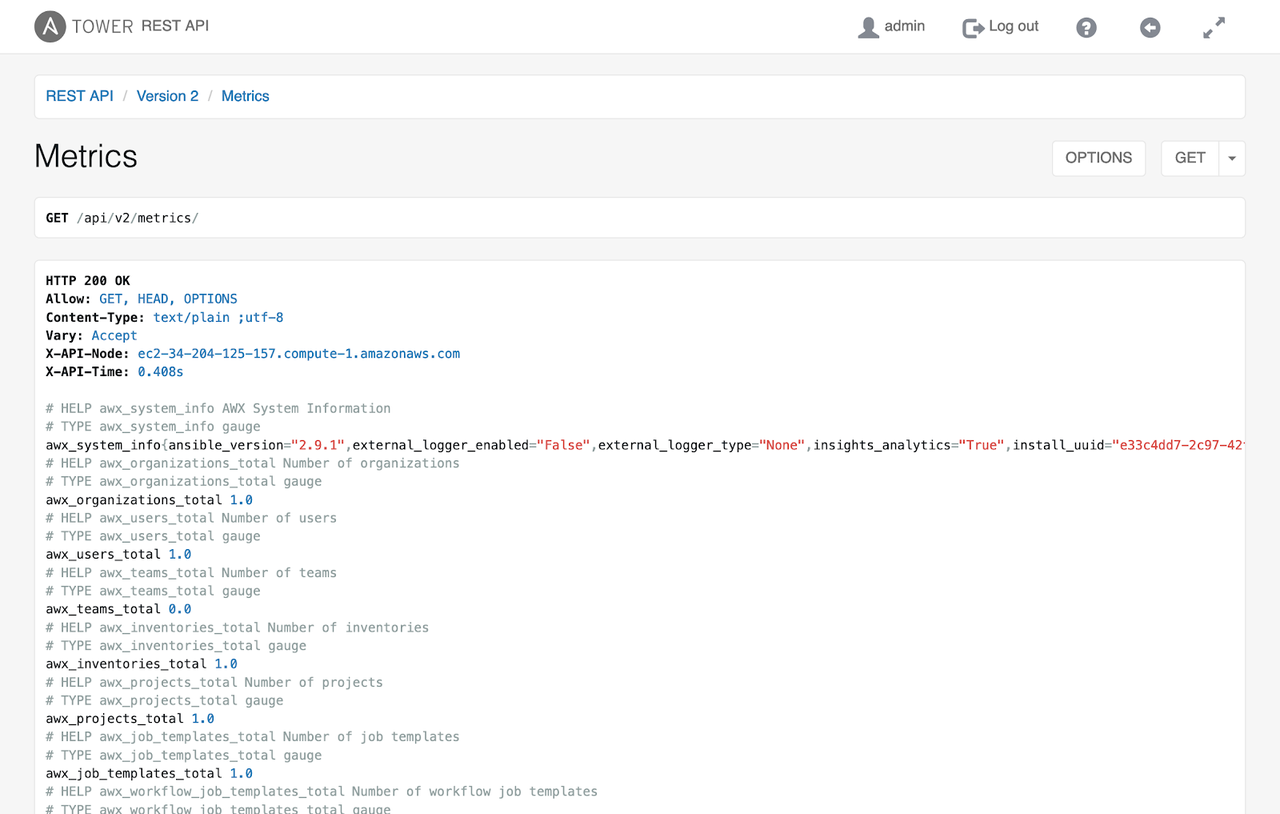Click the Metrics breadcrumb link

tap(245, 96)
